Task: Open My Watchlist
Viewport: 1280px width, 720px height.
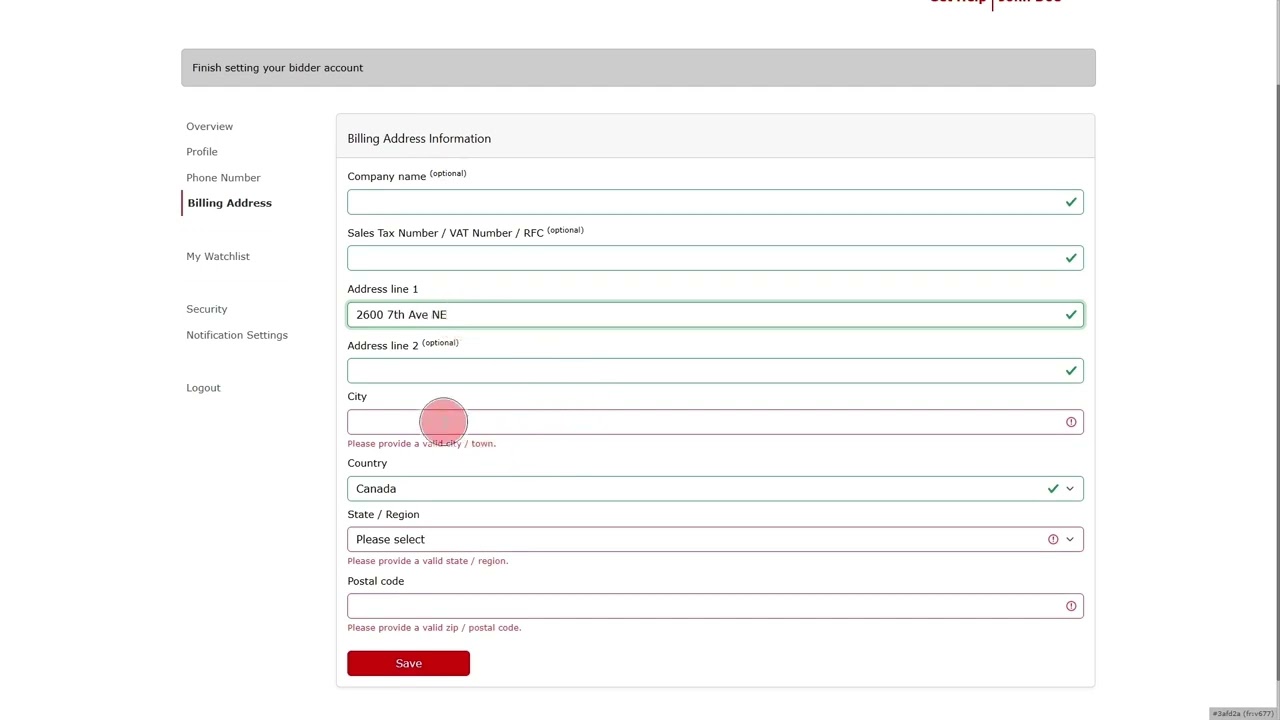Action: pyautogui.click(x=218, y=257)
